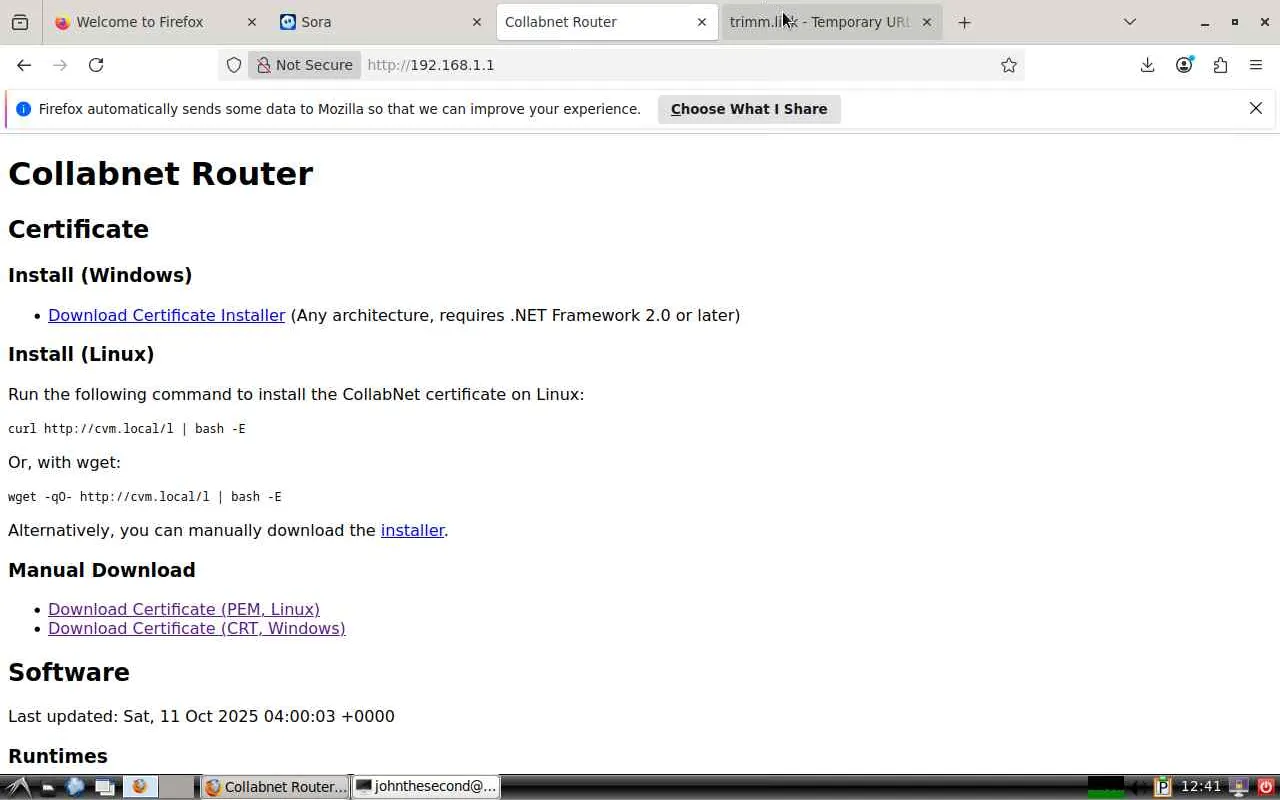
Task: Open the manual installer link
Action: pyautogui.click(x=412, y=530)
